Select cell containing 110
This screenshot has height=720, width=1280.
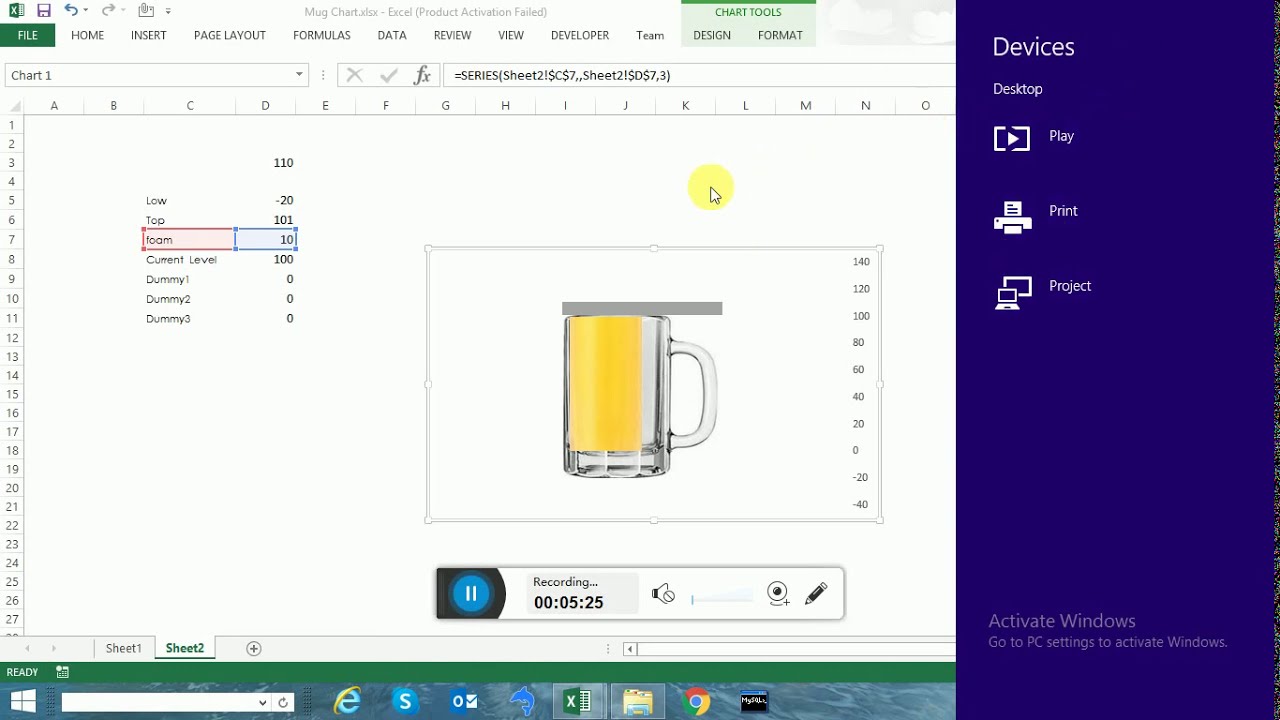(x=265, y=162)
